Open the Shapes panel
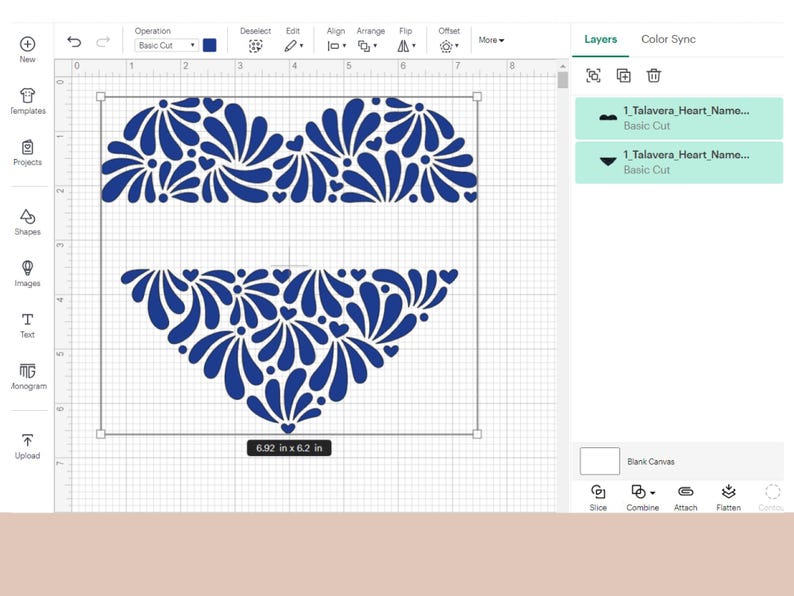Screen dimensions: 794x596 click(x=27, y=222)
